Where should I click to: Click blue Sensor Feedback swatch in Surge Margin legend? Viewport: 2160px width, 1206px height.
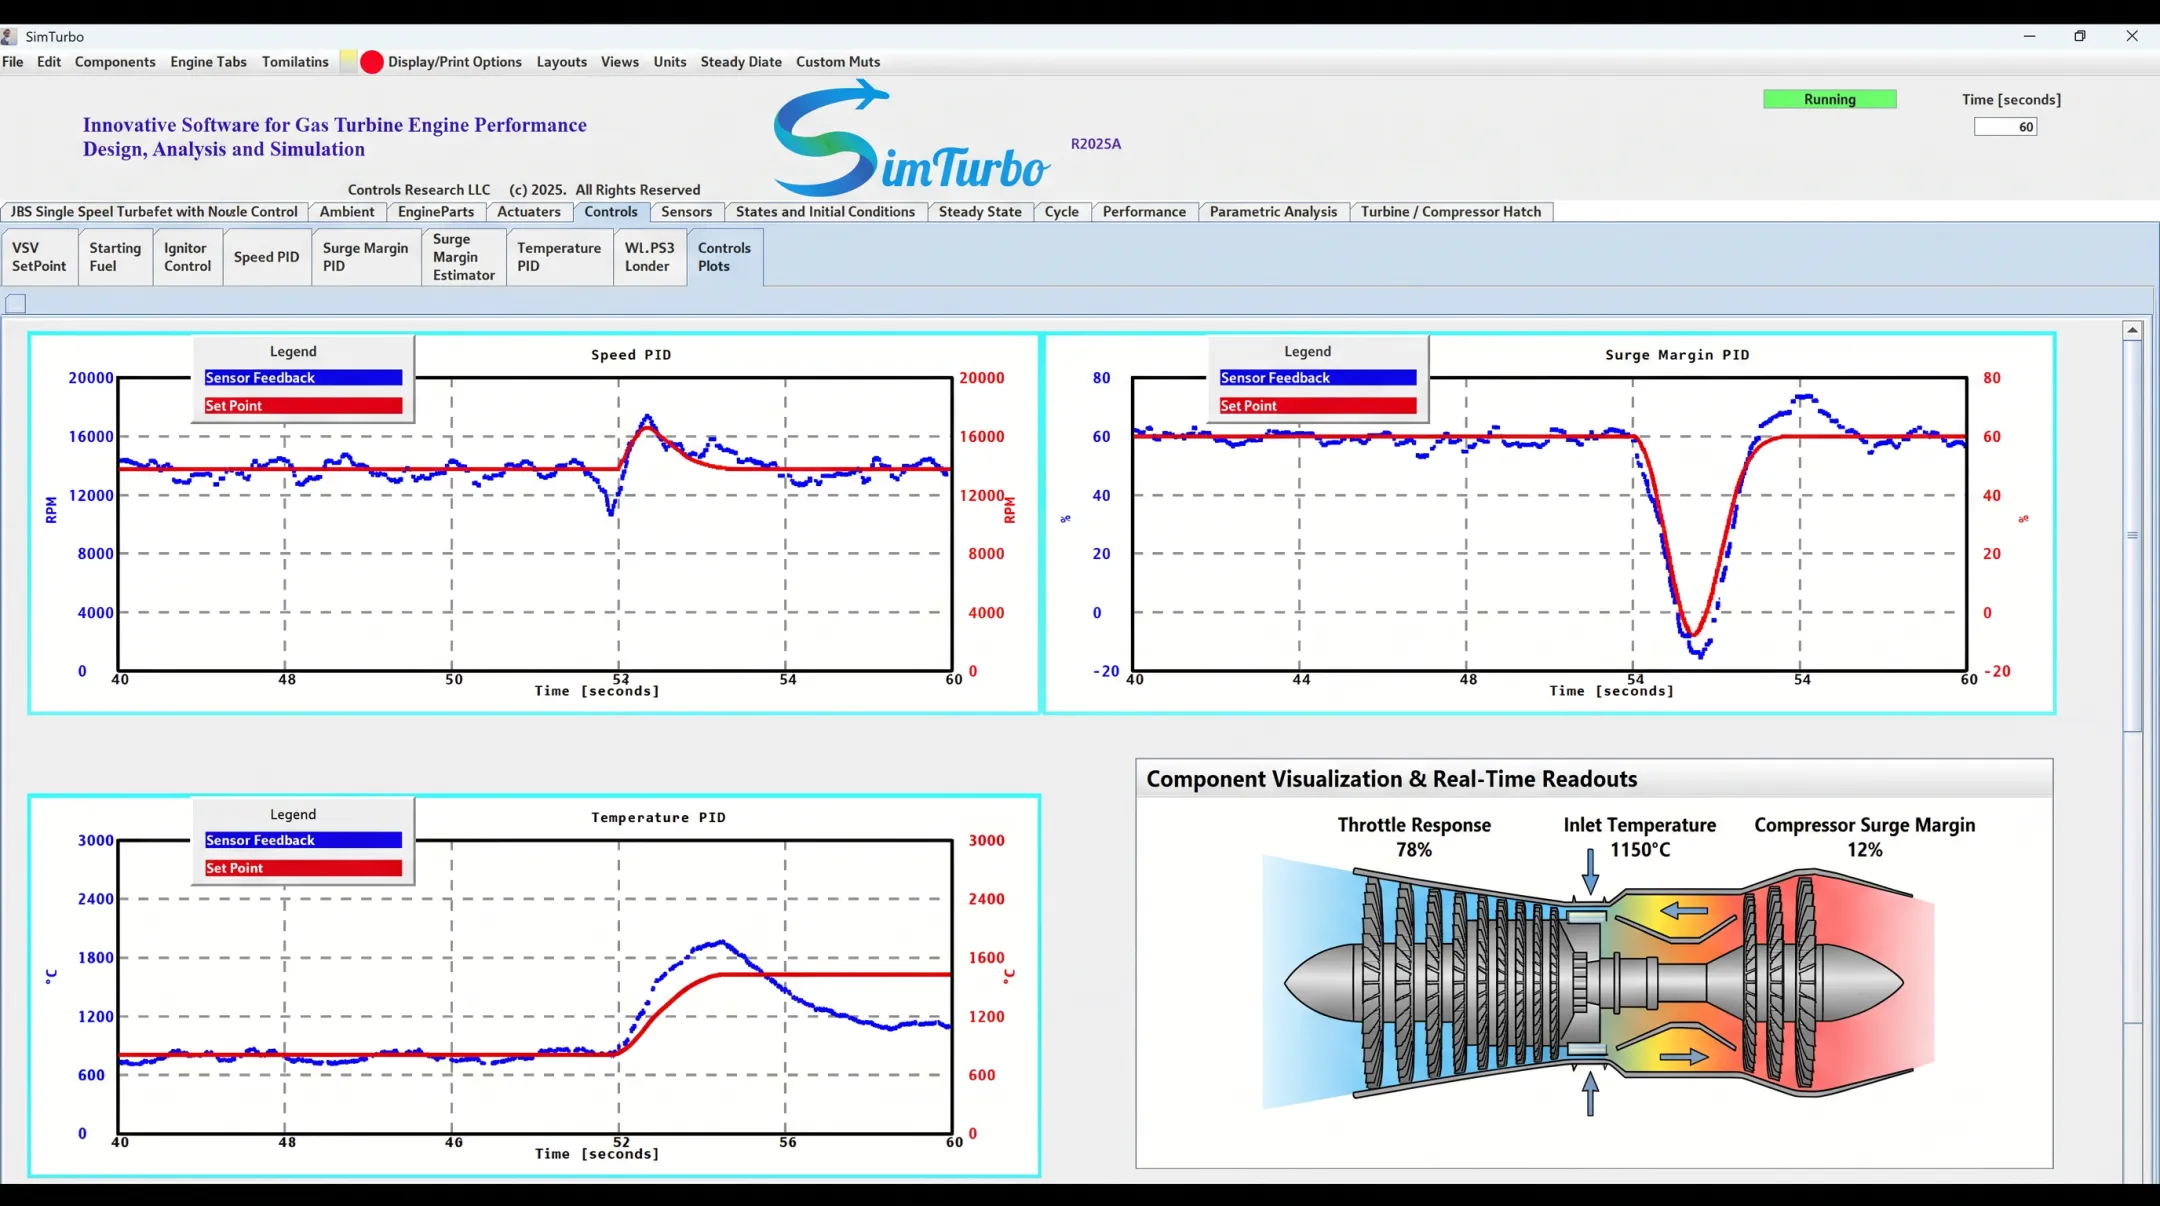coord(1318,378)
